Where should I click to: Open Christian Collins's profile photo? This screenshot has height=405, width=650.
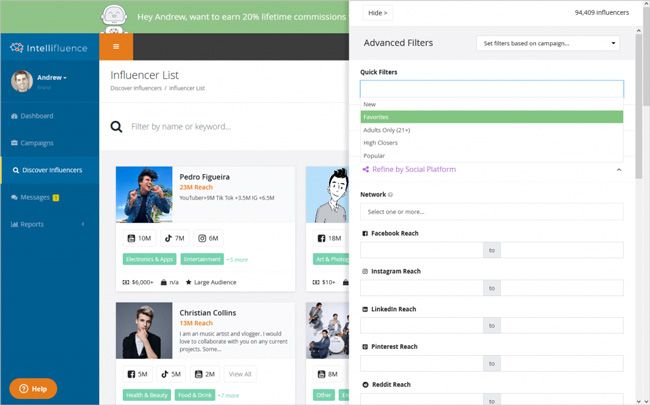(144, 330)
